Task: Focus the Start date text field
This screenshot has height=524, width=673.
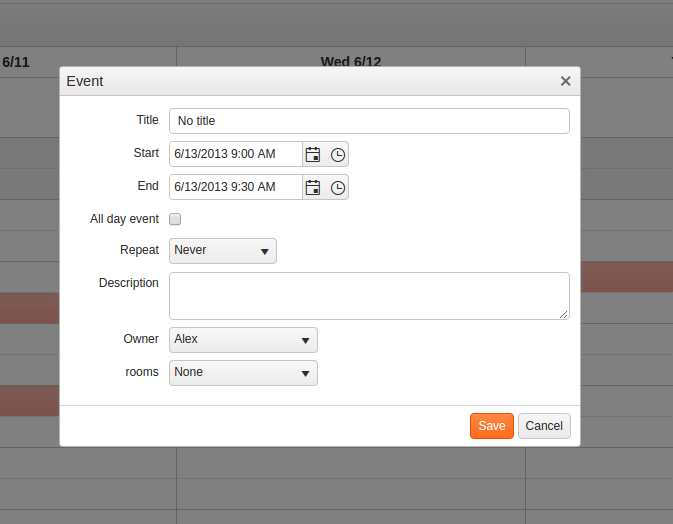Action: tap(236, 154)
